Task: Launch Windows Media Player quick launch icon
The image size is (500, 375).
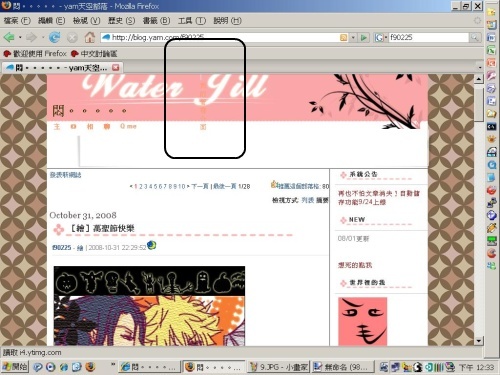Action: (x=50, y=367)
